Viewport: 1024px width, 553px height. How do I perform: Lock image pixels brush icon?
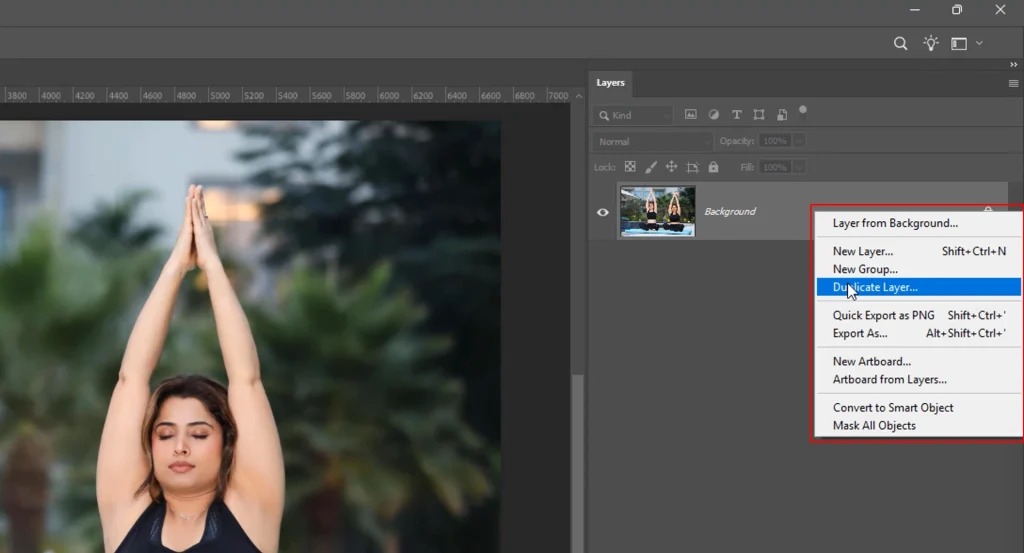(x=650, y=167)
